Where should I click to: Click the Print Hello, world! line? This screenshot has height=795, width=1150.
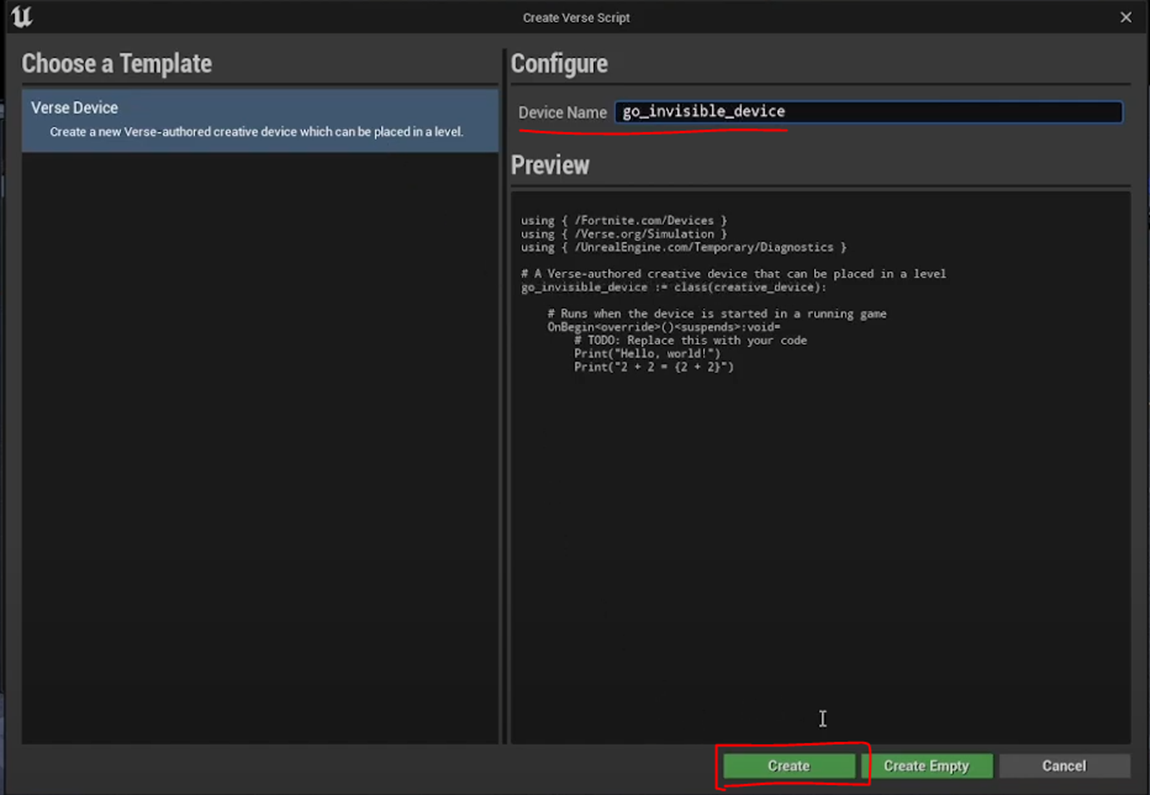(647, 353)
